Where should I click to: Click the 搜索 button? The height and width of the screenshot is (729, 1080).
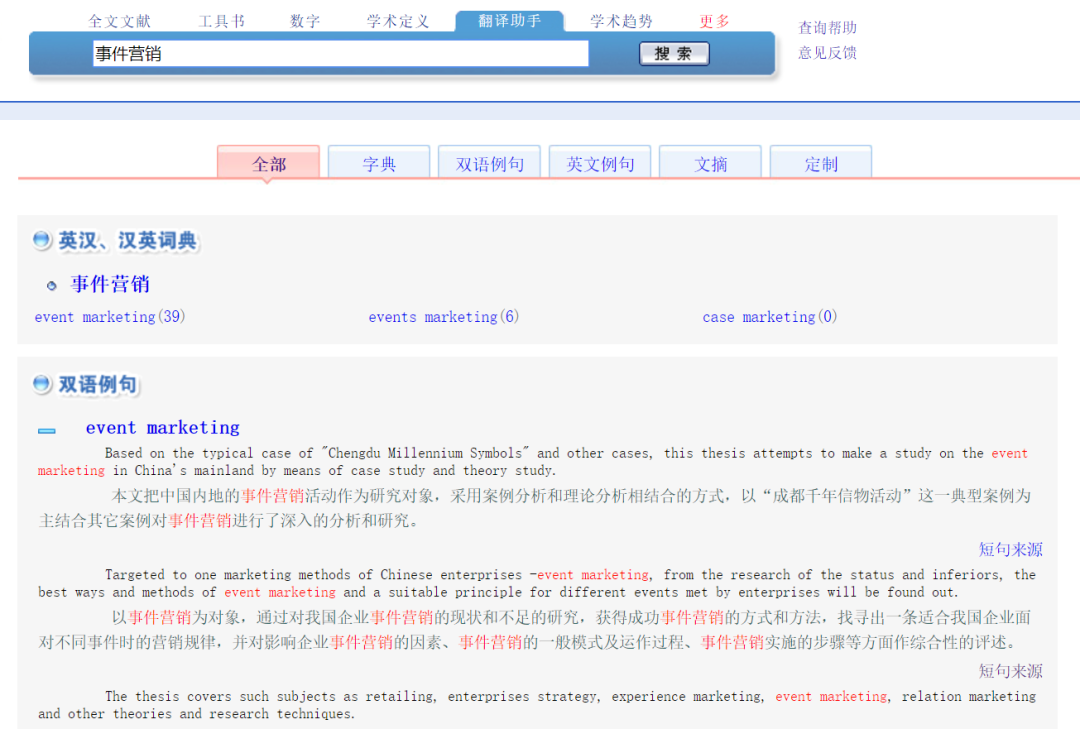(674, 54)
